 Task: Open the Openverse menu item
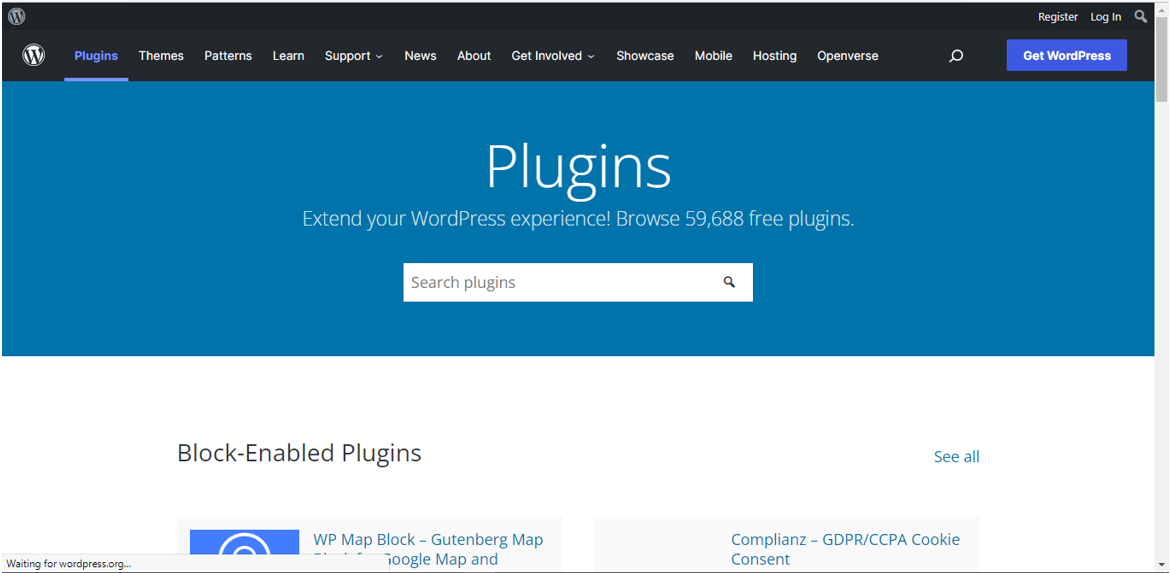click(x=848, y=56)
